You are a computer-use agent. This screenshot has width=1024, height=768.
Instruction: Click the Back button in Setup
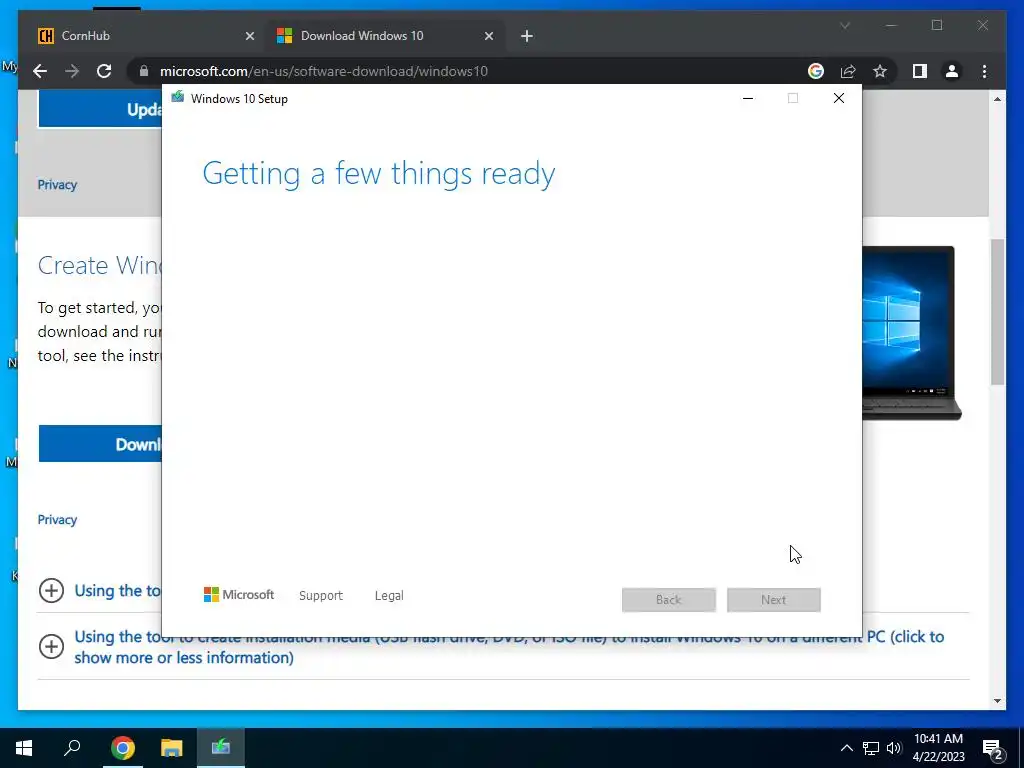coord(669,600)
